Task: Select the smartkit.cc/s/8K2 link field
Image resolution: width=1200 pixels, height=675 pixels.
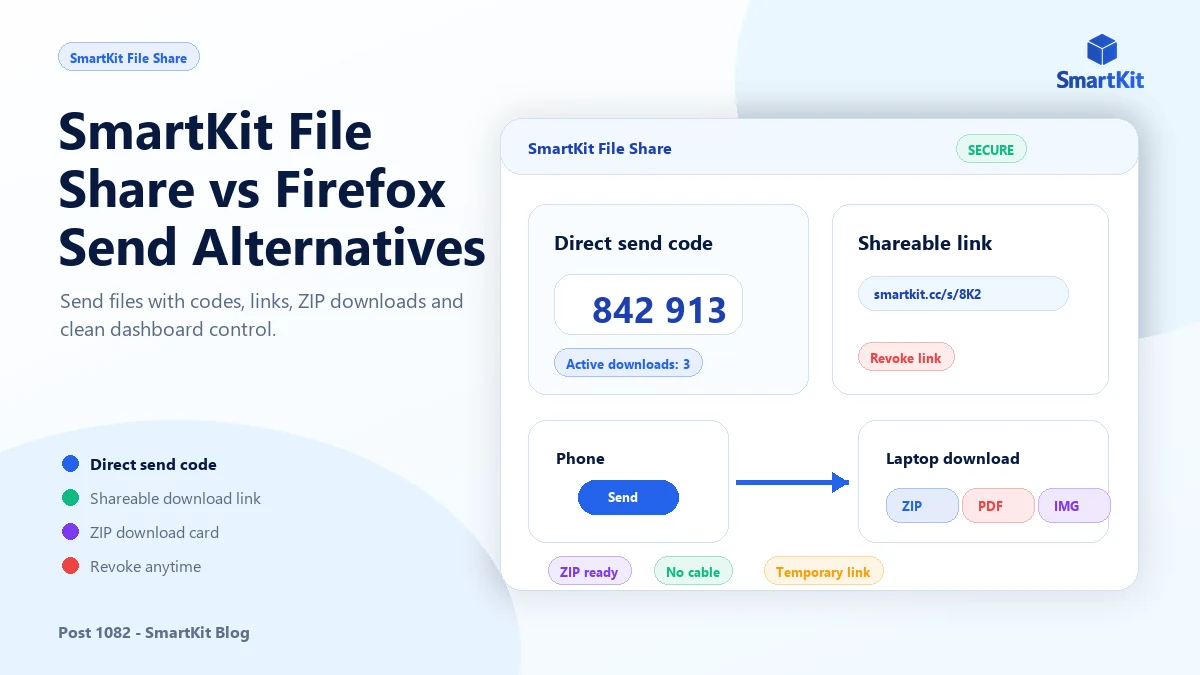Action: [963, 294]
